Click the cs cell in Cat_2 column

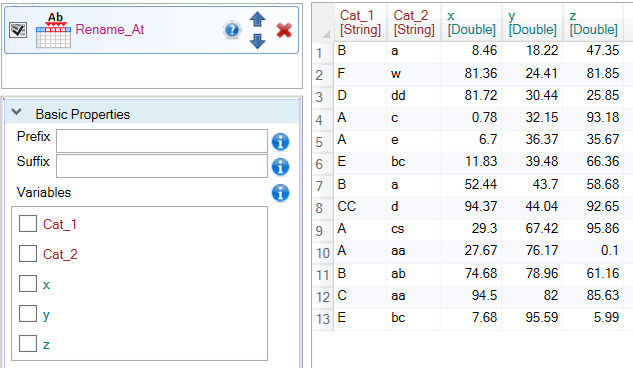tap(414, 229)
